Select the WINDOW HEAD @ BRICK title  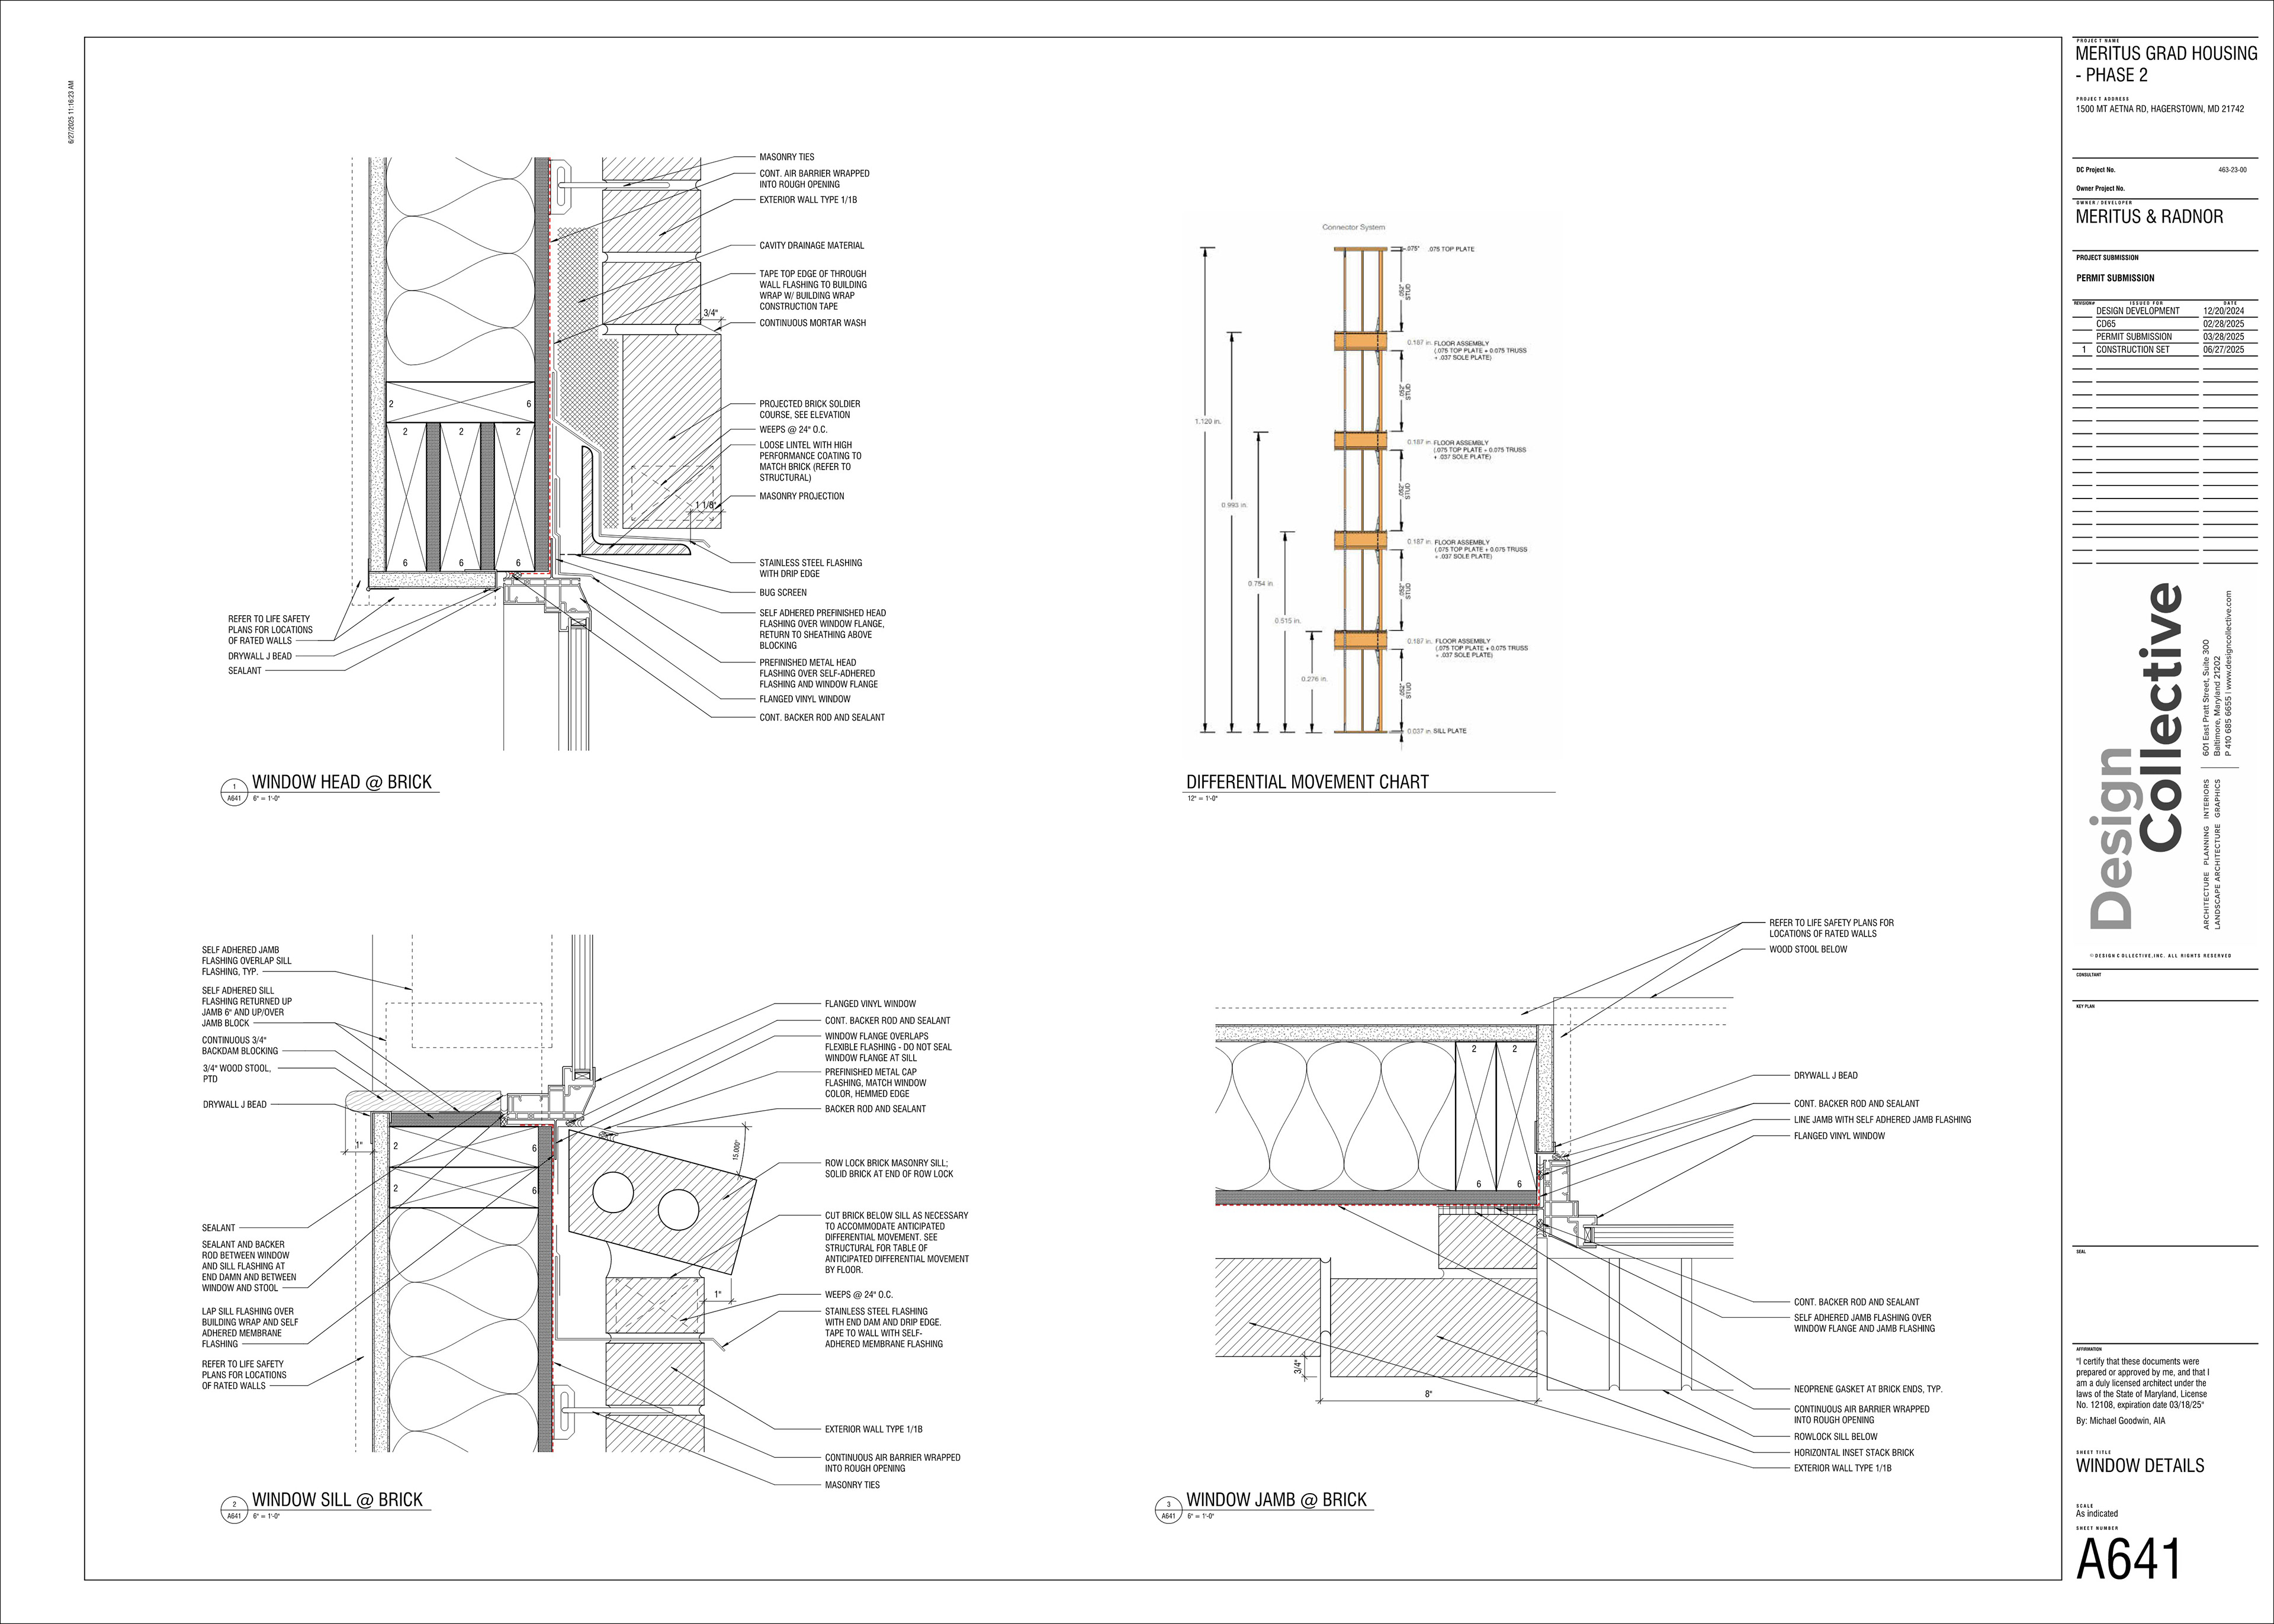coord(341,782)
